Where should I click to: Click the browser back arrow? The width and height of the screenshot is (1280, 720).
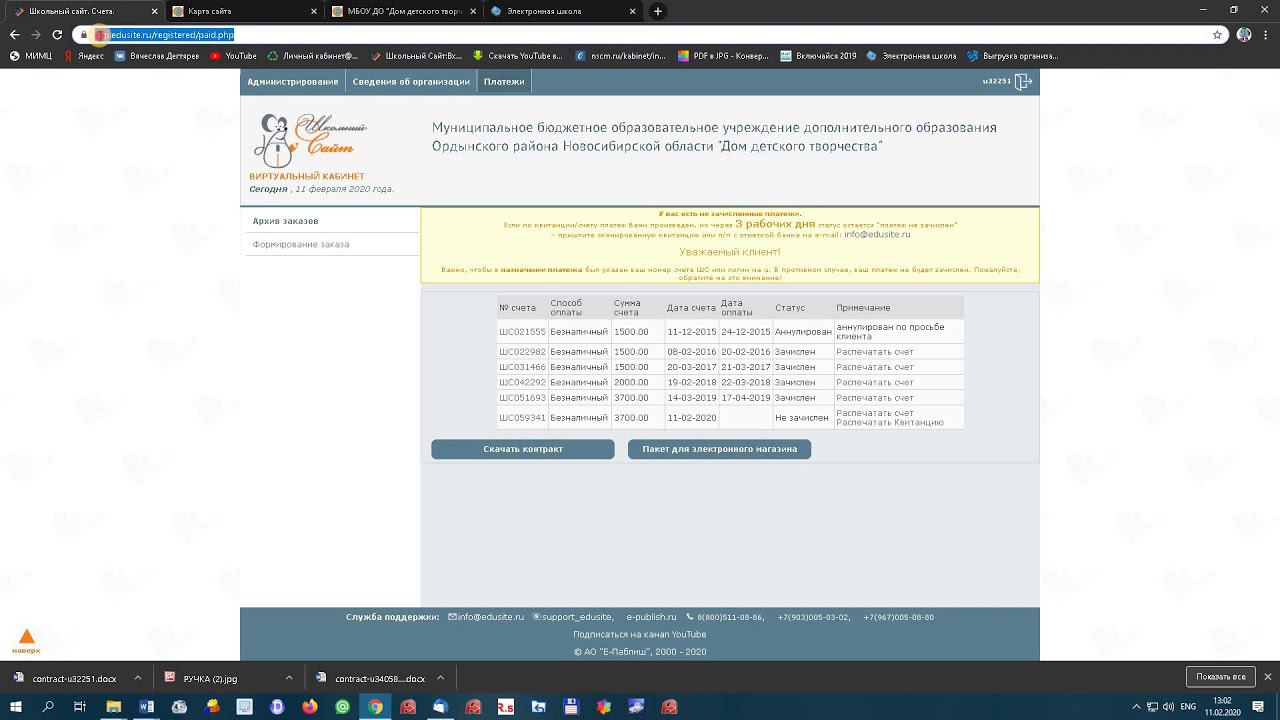click(14, 34)
